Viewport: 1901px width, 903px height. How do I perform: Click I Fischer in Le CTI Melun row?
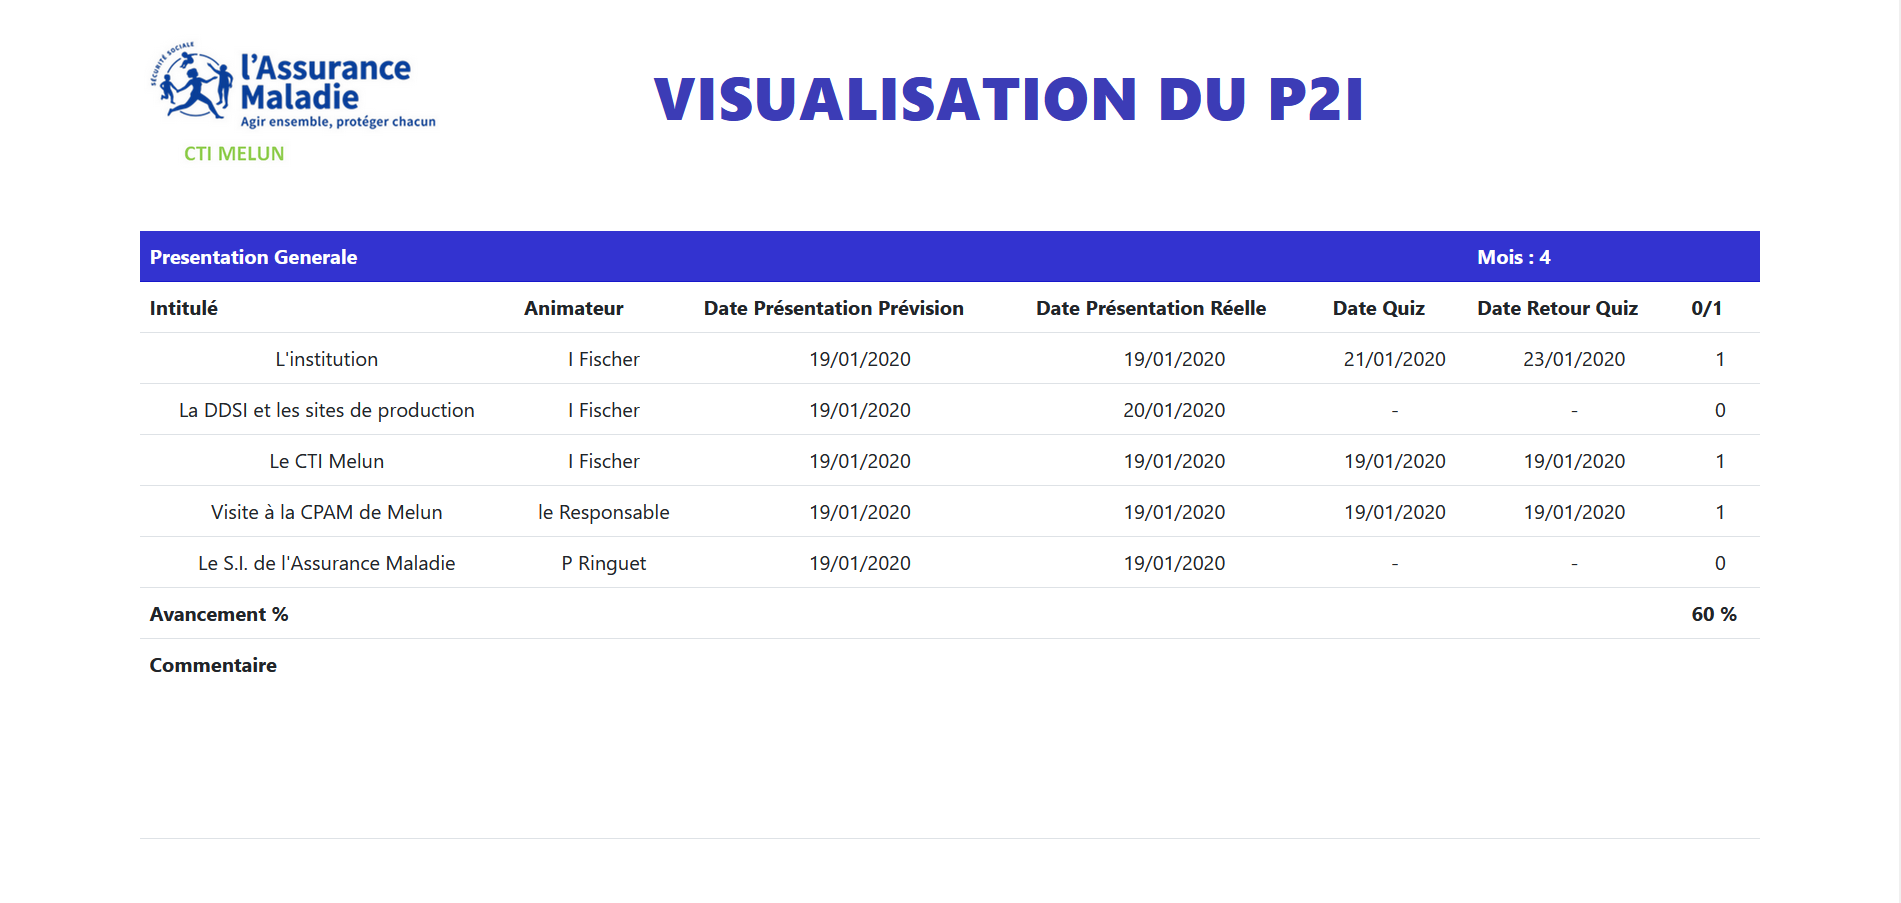[x=604, y=461]
